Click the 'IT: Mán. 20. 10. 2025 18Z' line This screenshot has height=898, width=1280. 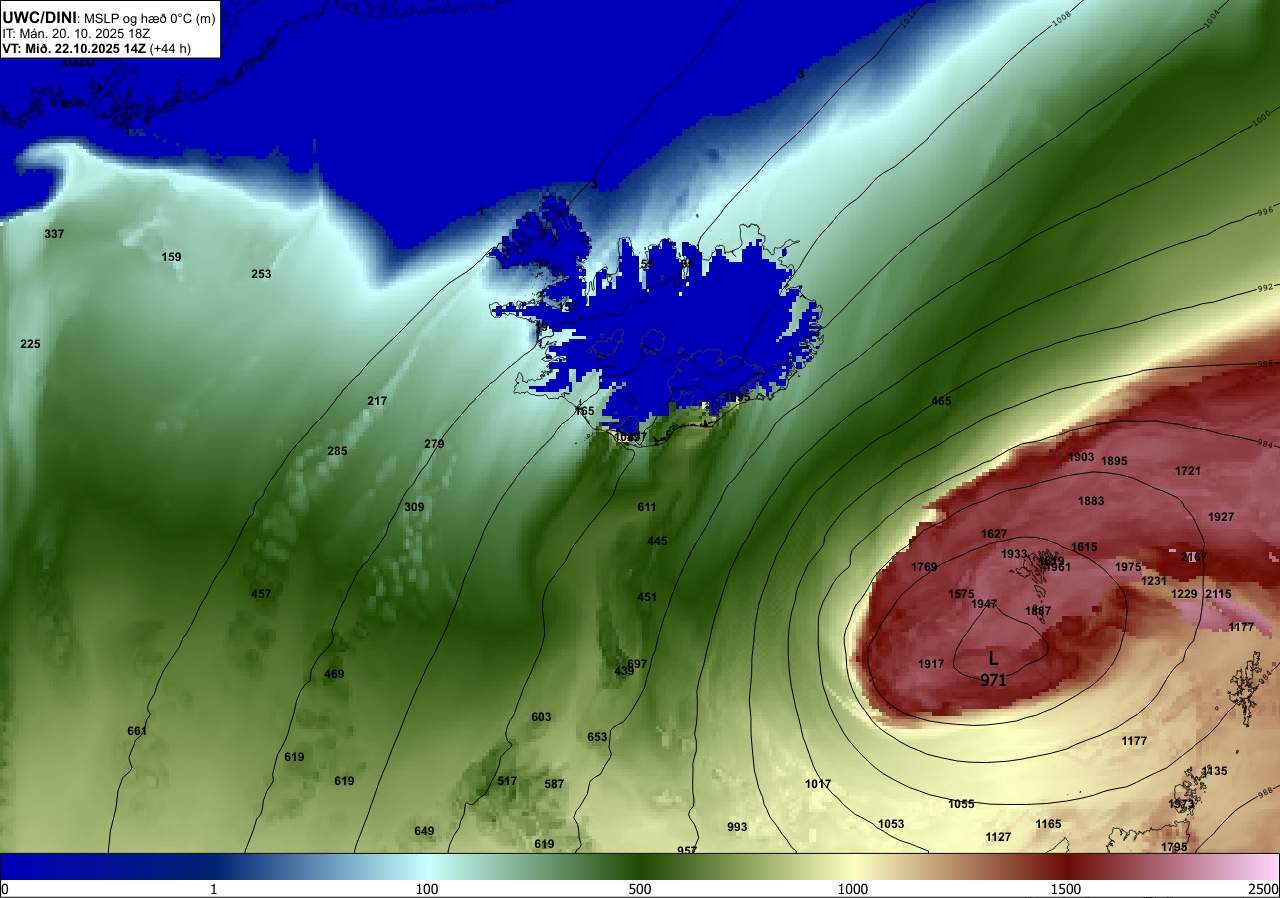(x=74, y=33)
